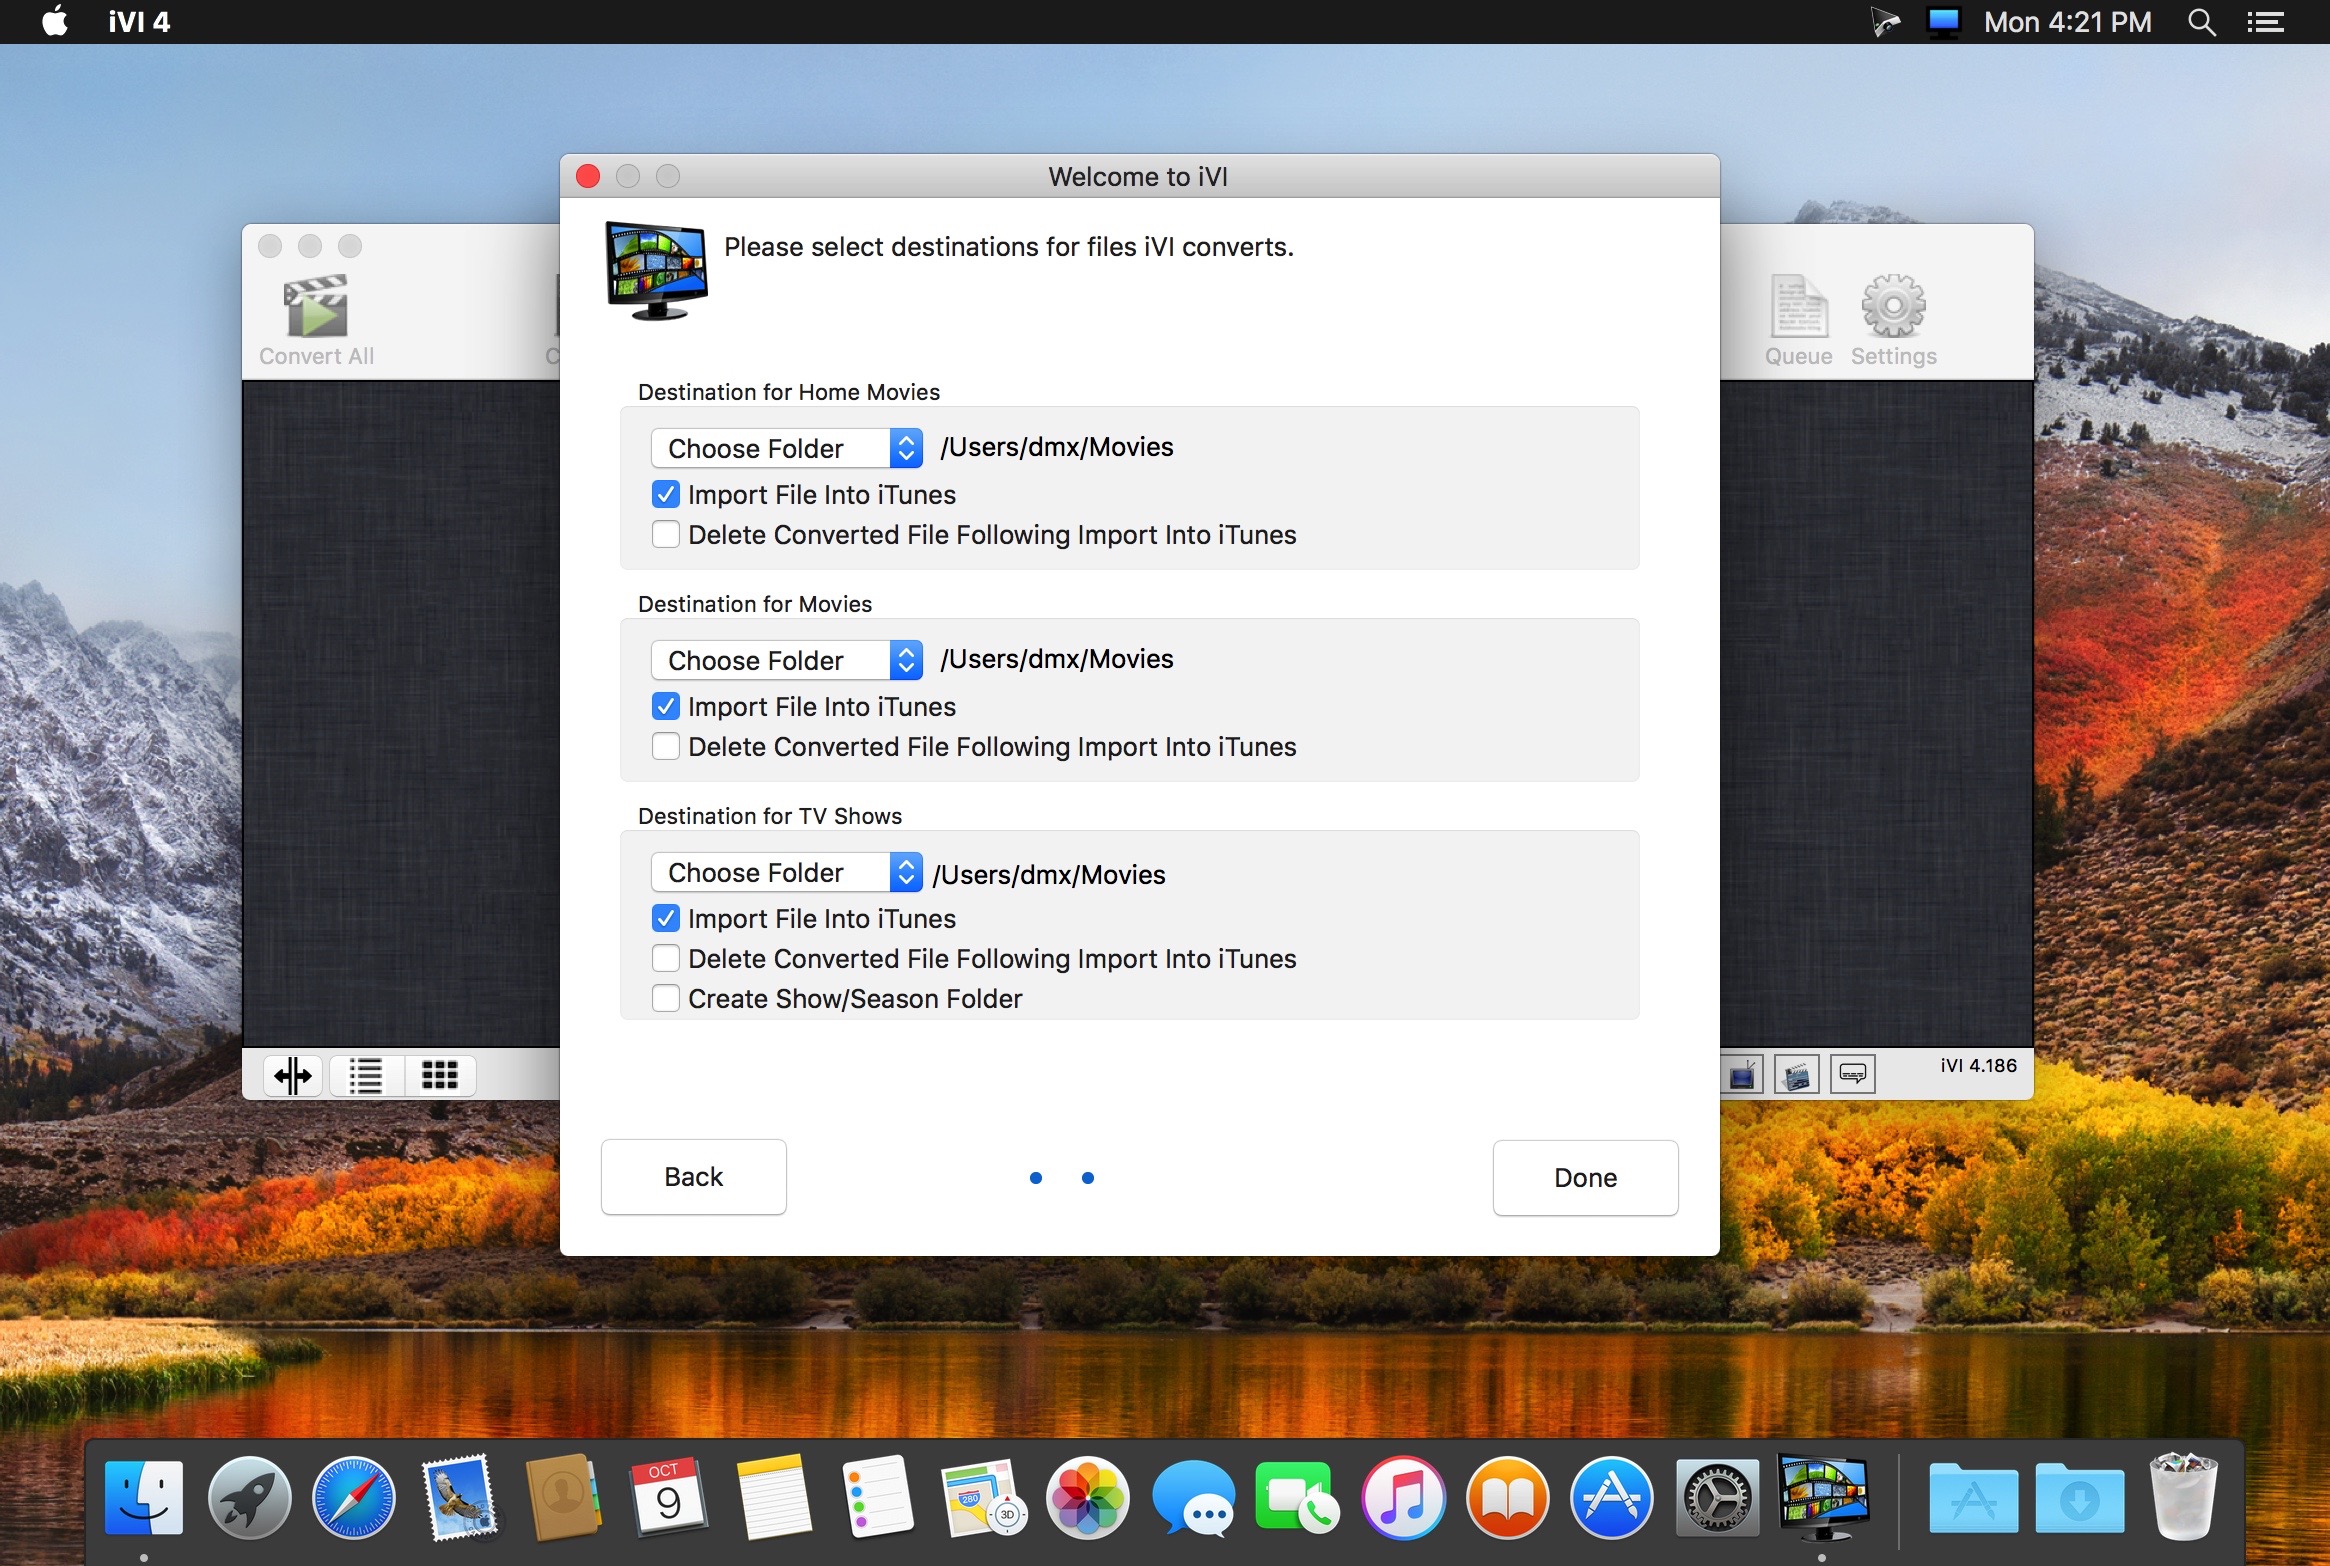Open the Queue document icon
This screenshot has height=1566, width=2330.
1798,307
